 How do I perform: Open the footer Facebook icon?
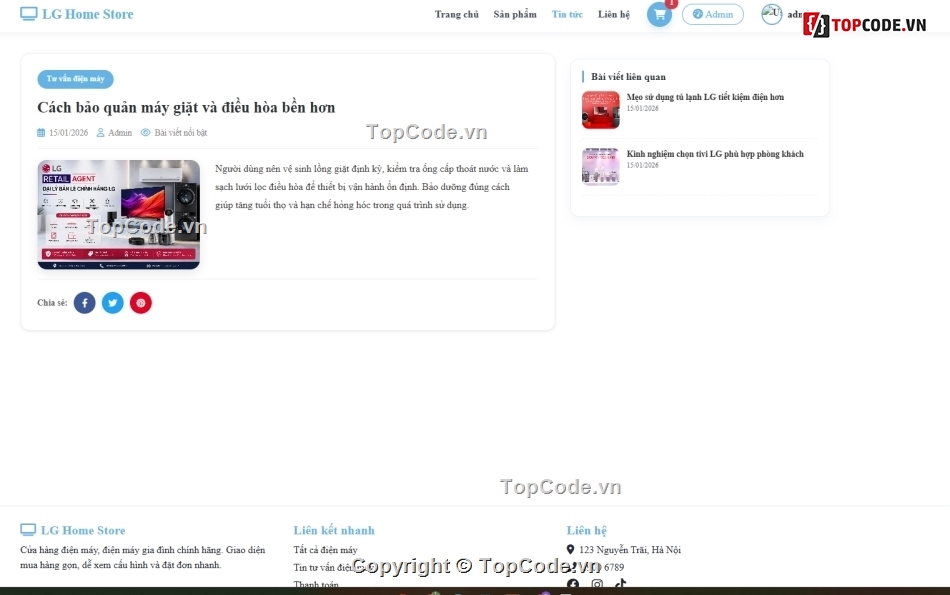pyautogui.click(x=573, y=584)
